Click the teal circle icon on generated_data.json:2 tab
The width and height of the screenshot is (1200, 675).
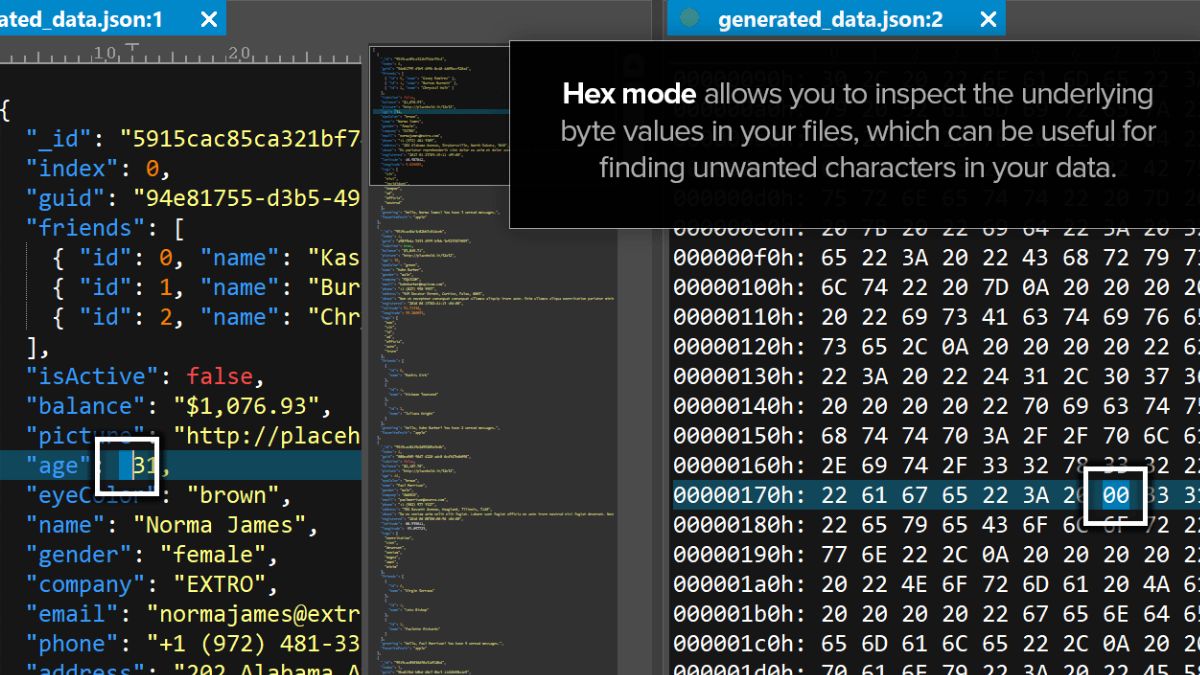[689, 19]
